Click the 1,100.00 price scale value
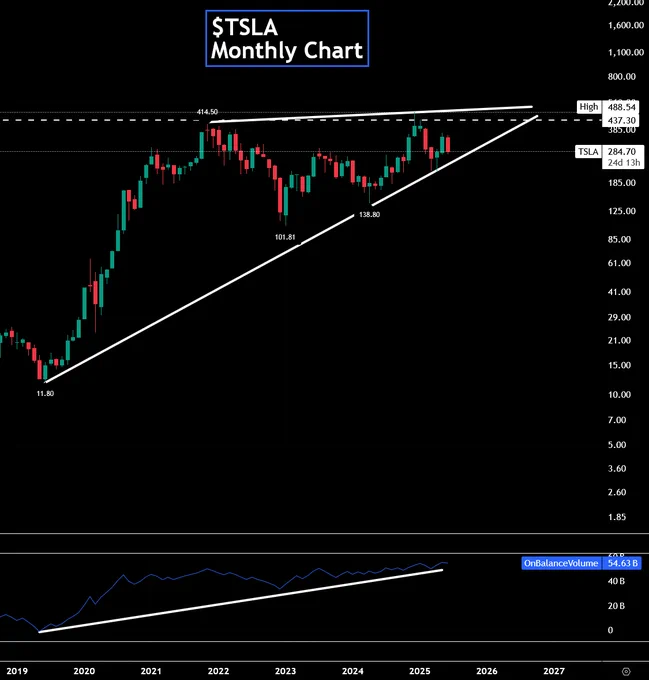This screenshot has width=649, height=680. 626,52
